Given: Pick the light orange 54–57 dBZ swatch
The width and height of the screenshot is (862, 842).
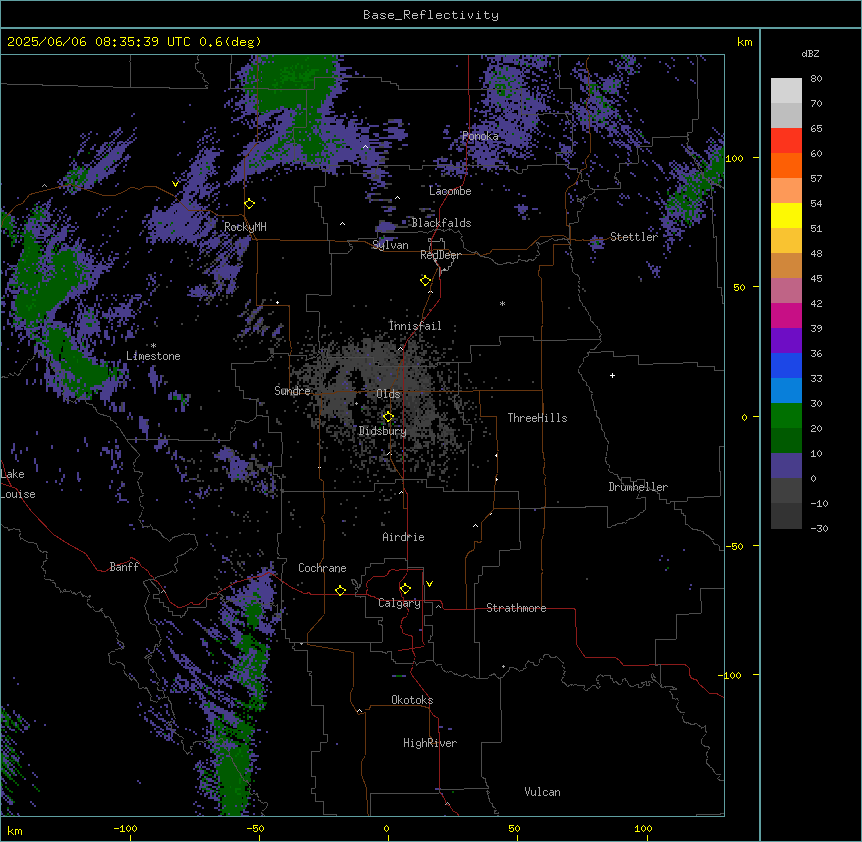Looking at the screenshot, I should (x=786, y=190).
